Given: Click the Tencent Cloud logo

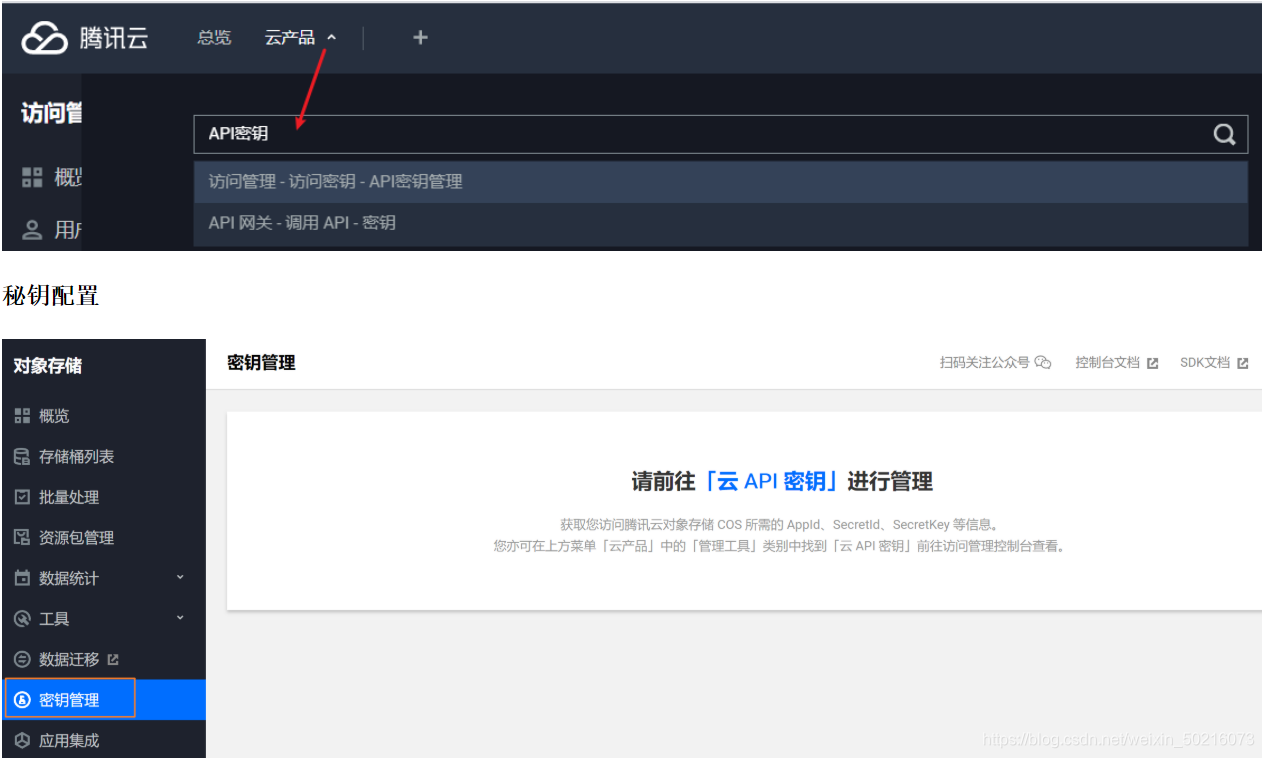Looking at the screenshot, I should [85, 38].
